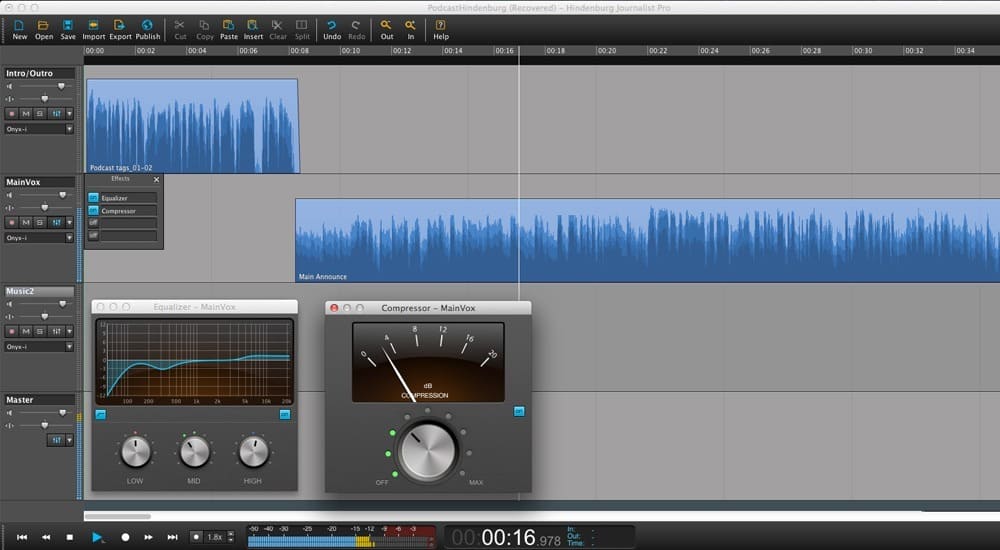Open effects for the Intro/Outro track
The width and height of the screenshot is (1000, 550).
(x=55, y=113)
